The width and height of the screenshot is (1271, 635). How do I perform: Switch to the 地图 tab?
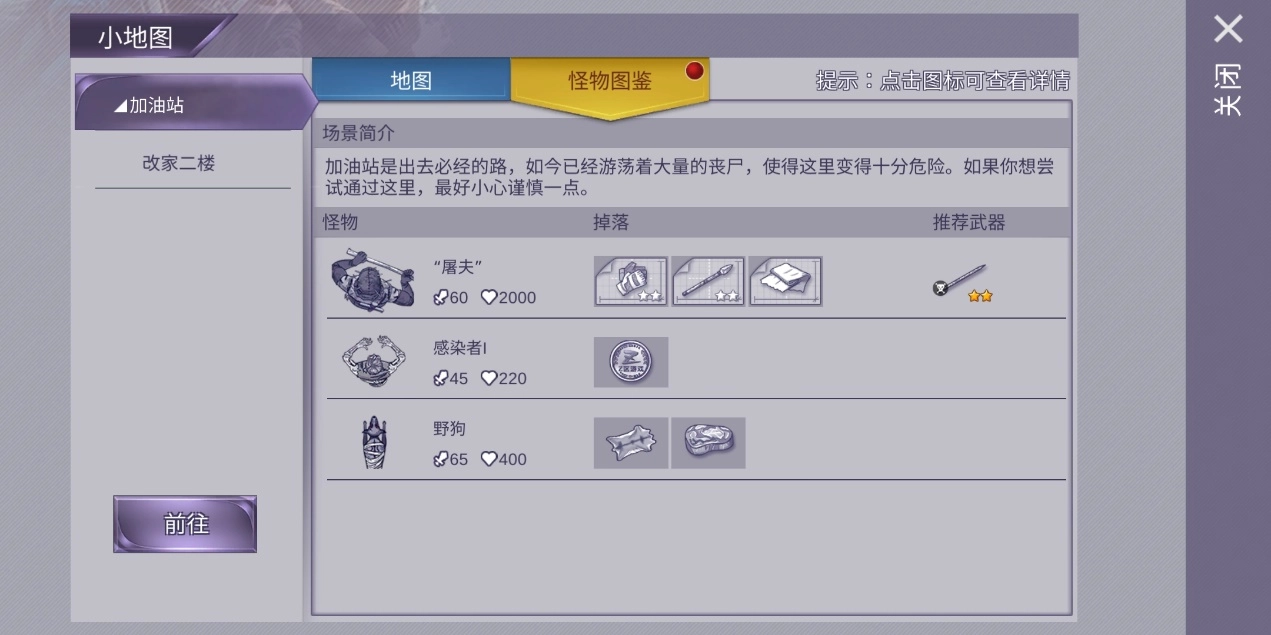pos(411,80)
